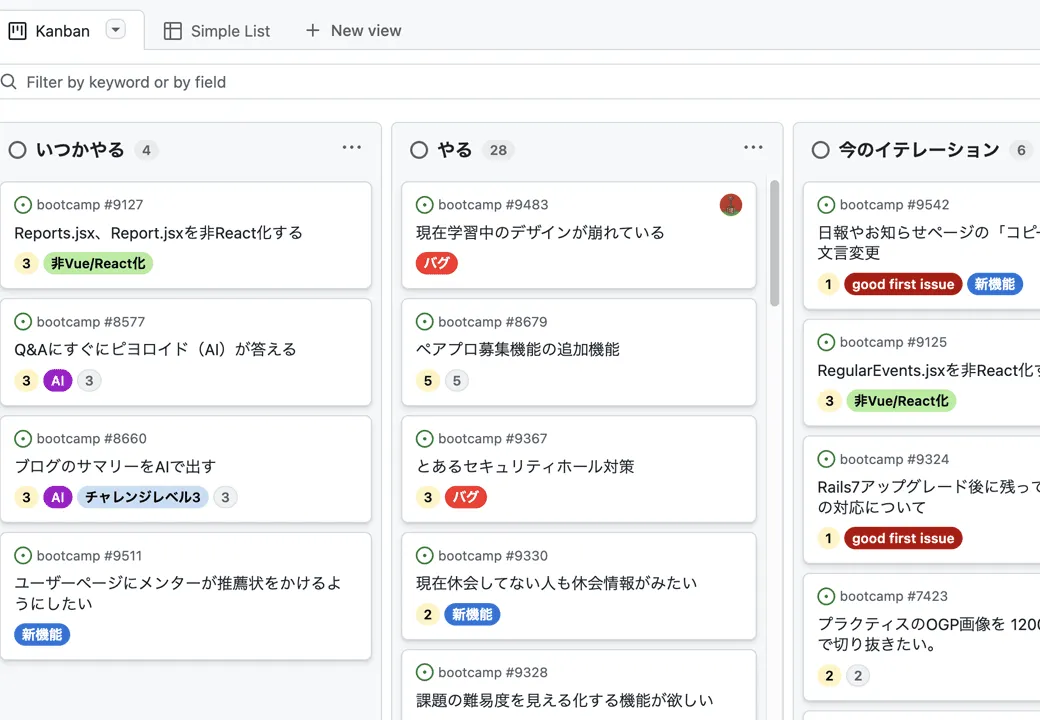
Task: Switch to the Simple List tab
Action: (217, 31)
